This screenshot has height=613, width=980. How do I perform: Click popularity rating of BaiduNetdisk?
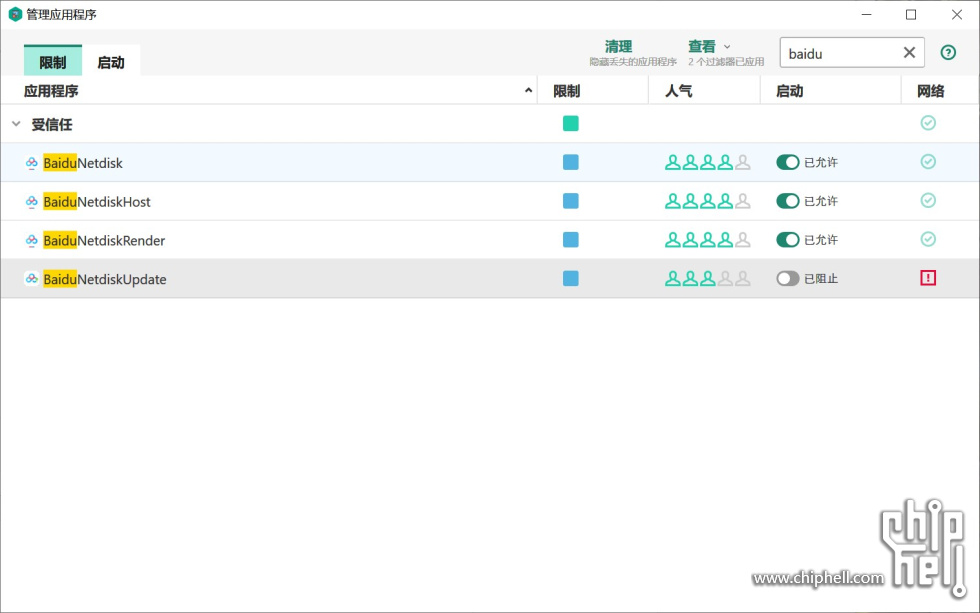(x=708, y=162)
